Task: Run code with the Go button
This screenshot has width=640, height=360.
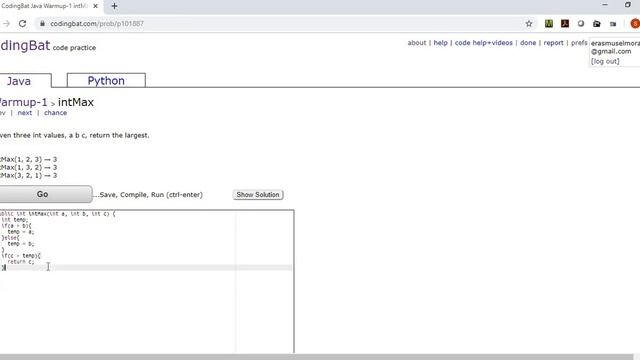Action: (x=45, y=194)
